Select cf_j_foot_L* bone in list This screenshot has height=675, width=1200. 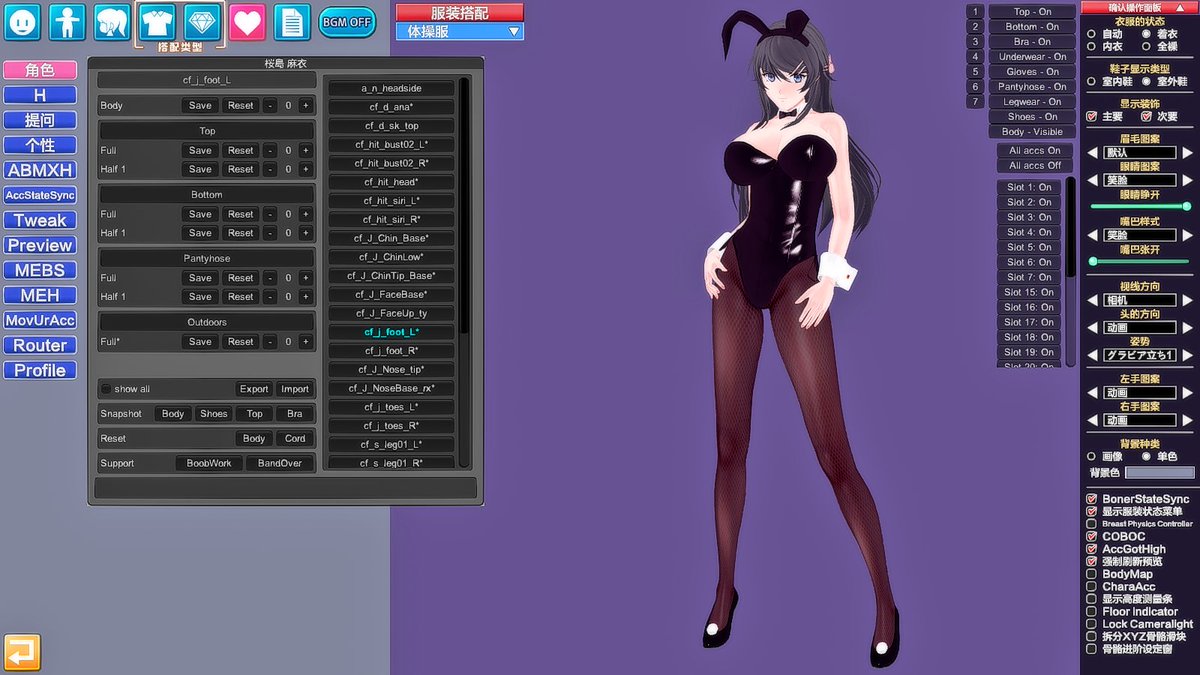pyautogui.click(x=391, y=332)
